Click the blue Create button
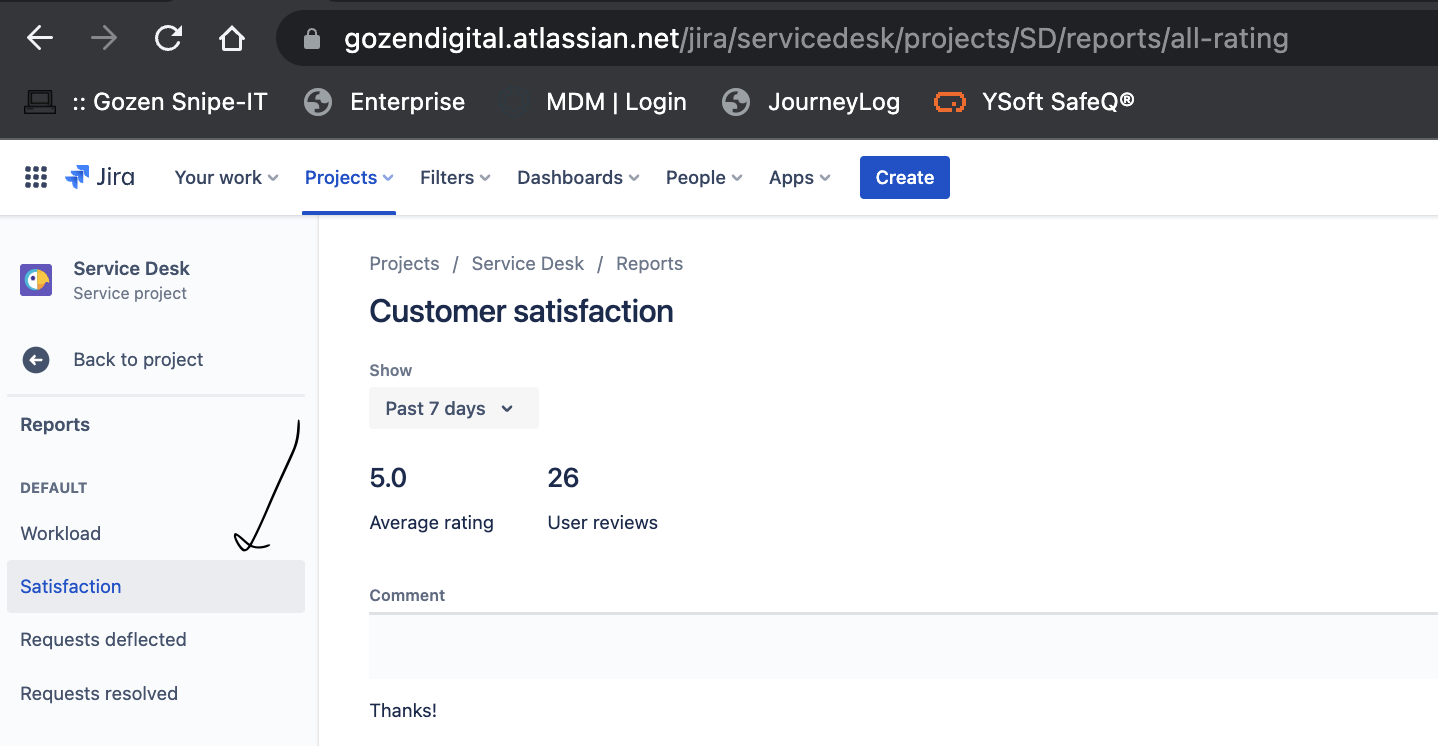 point(905,177)
